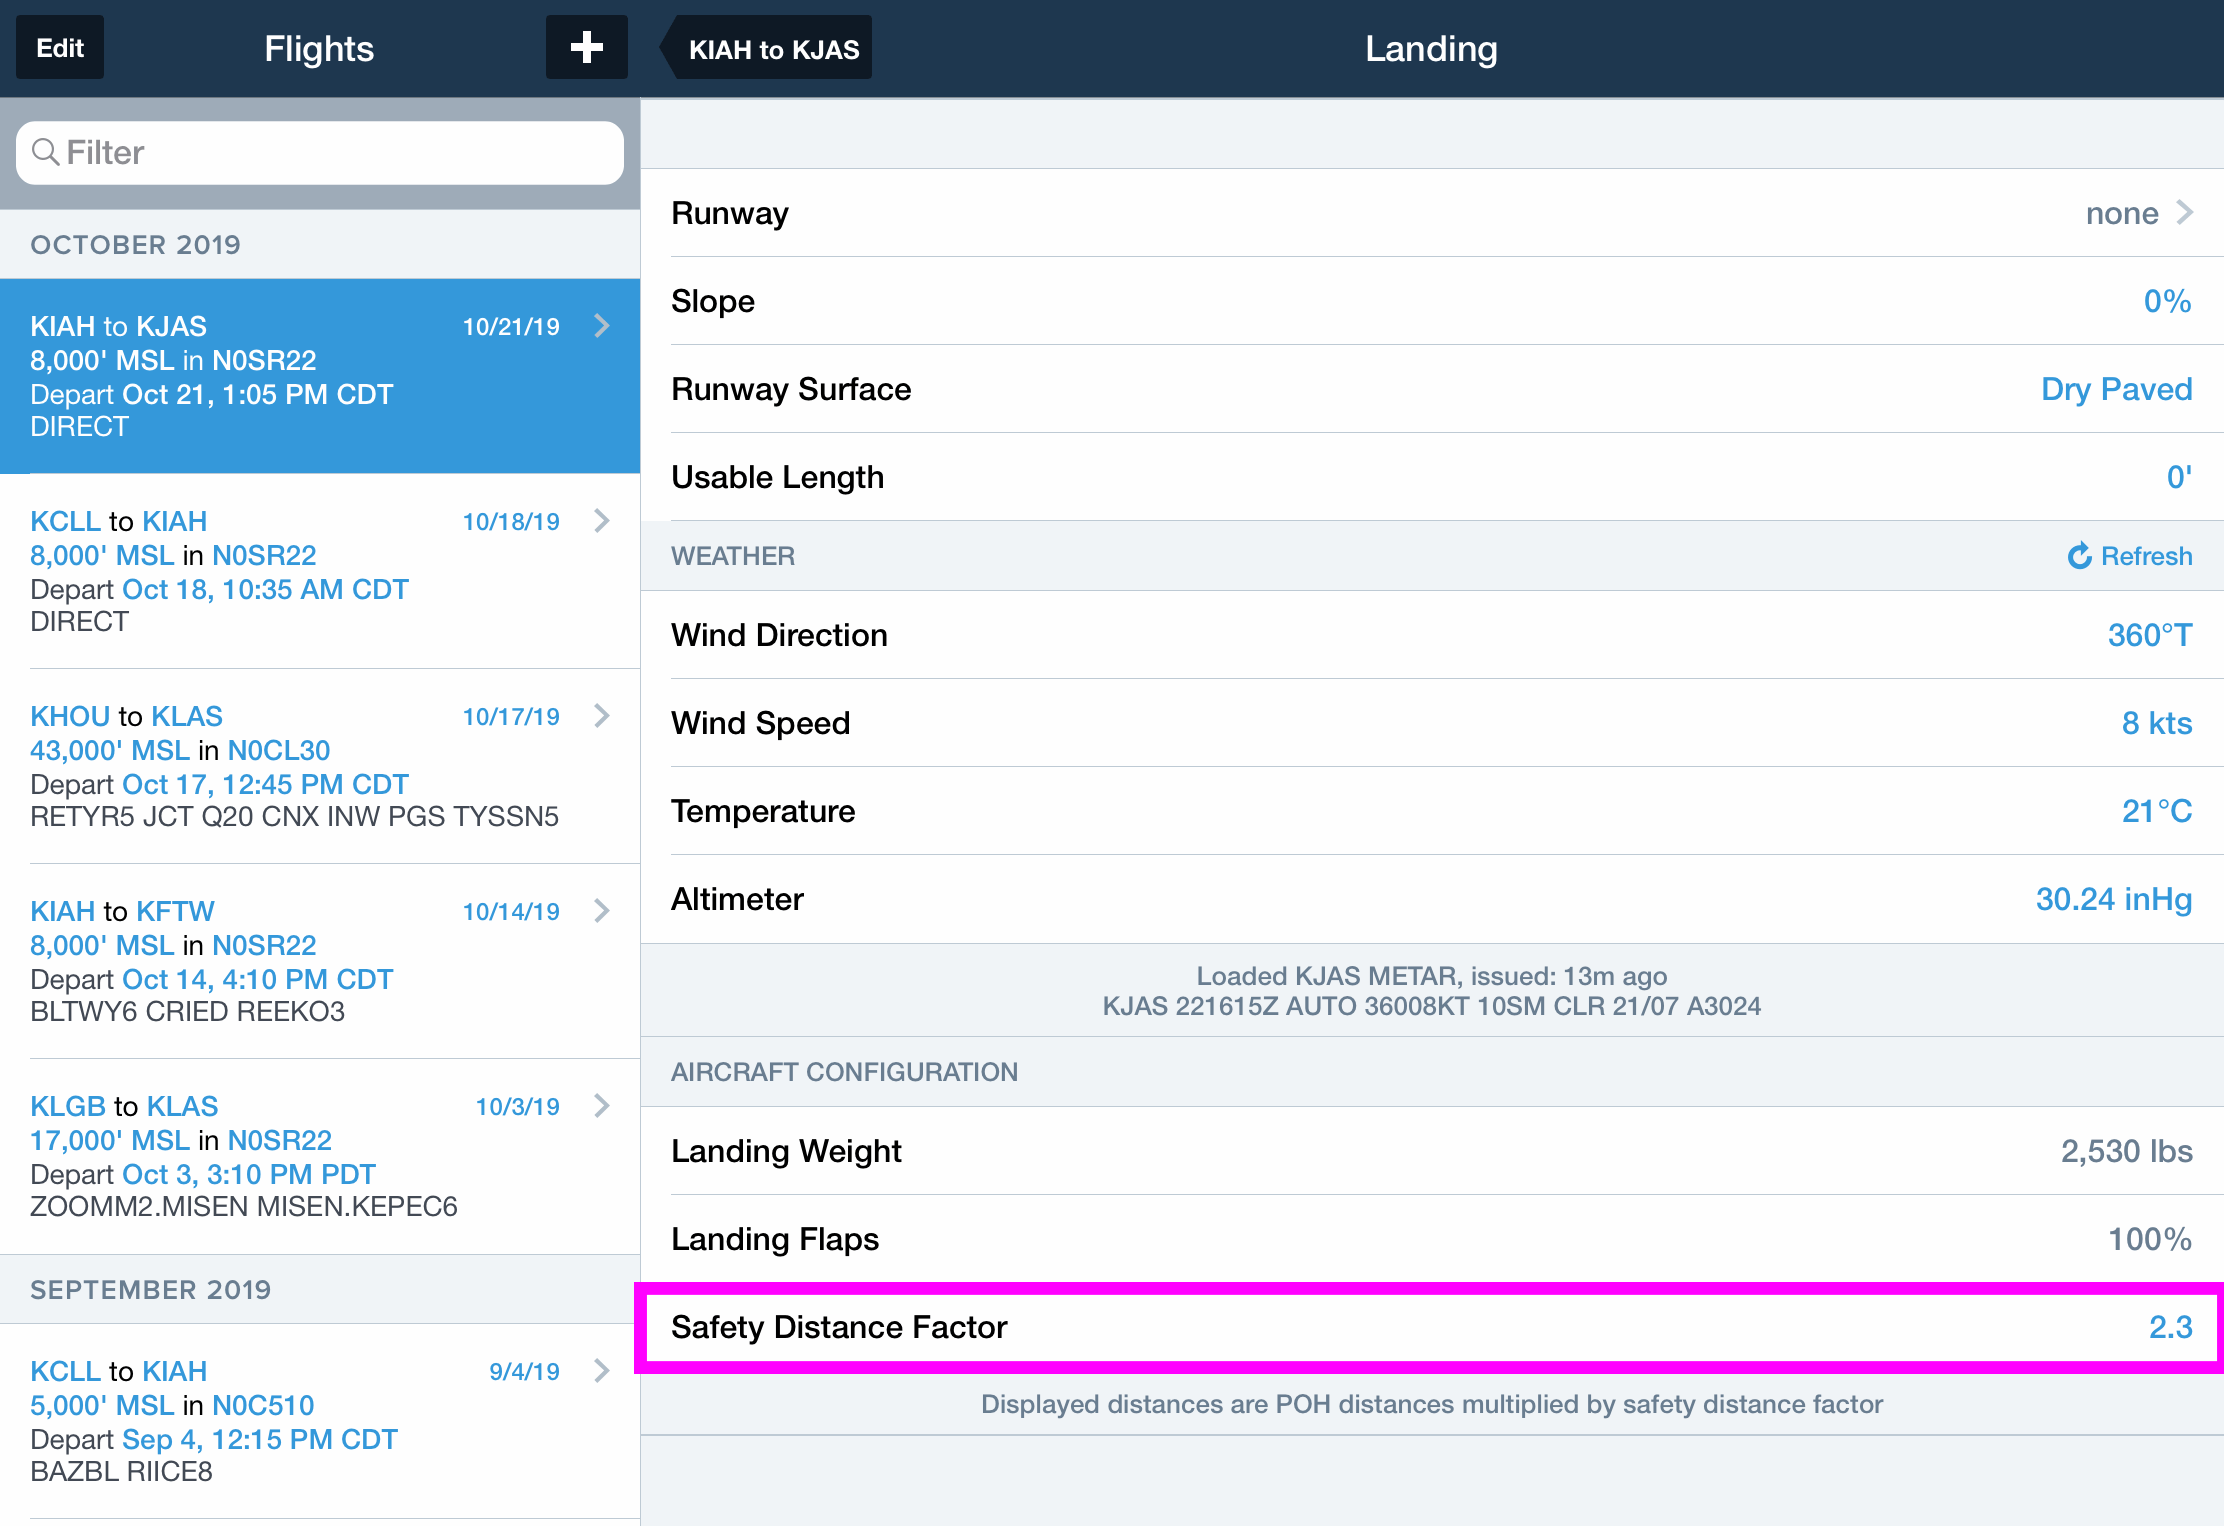The image size is (2224, 1526).
Task: Tap chevron on KHOU to KLAS flight
Action: (602, 716)
